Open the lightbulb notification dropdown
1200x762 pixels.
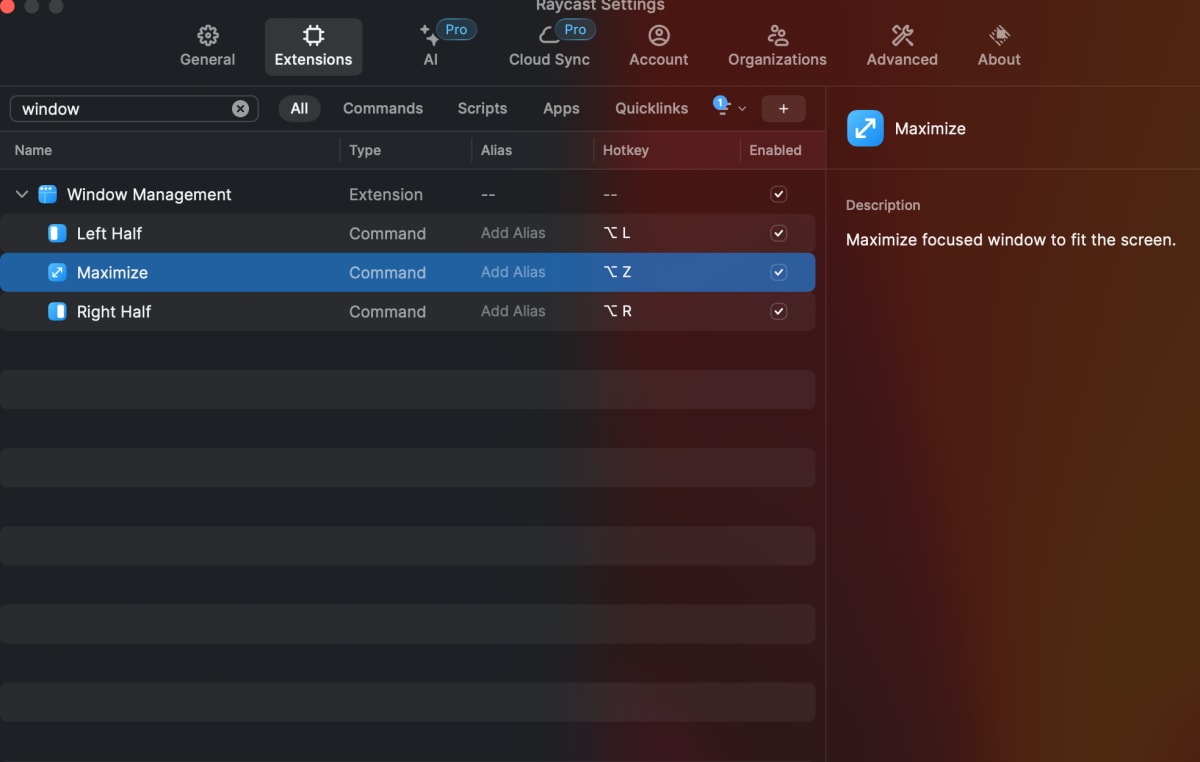pyautogui.click(x=729, y=108)
